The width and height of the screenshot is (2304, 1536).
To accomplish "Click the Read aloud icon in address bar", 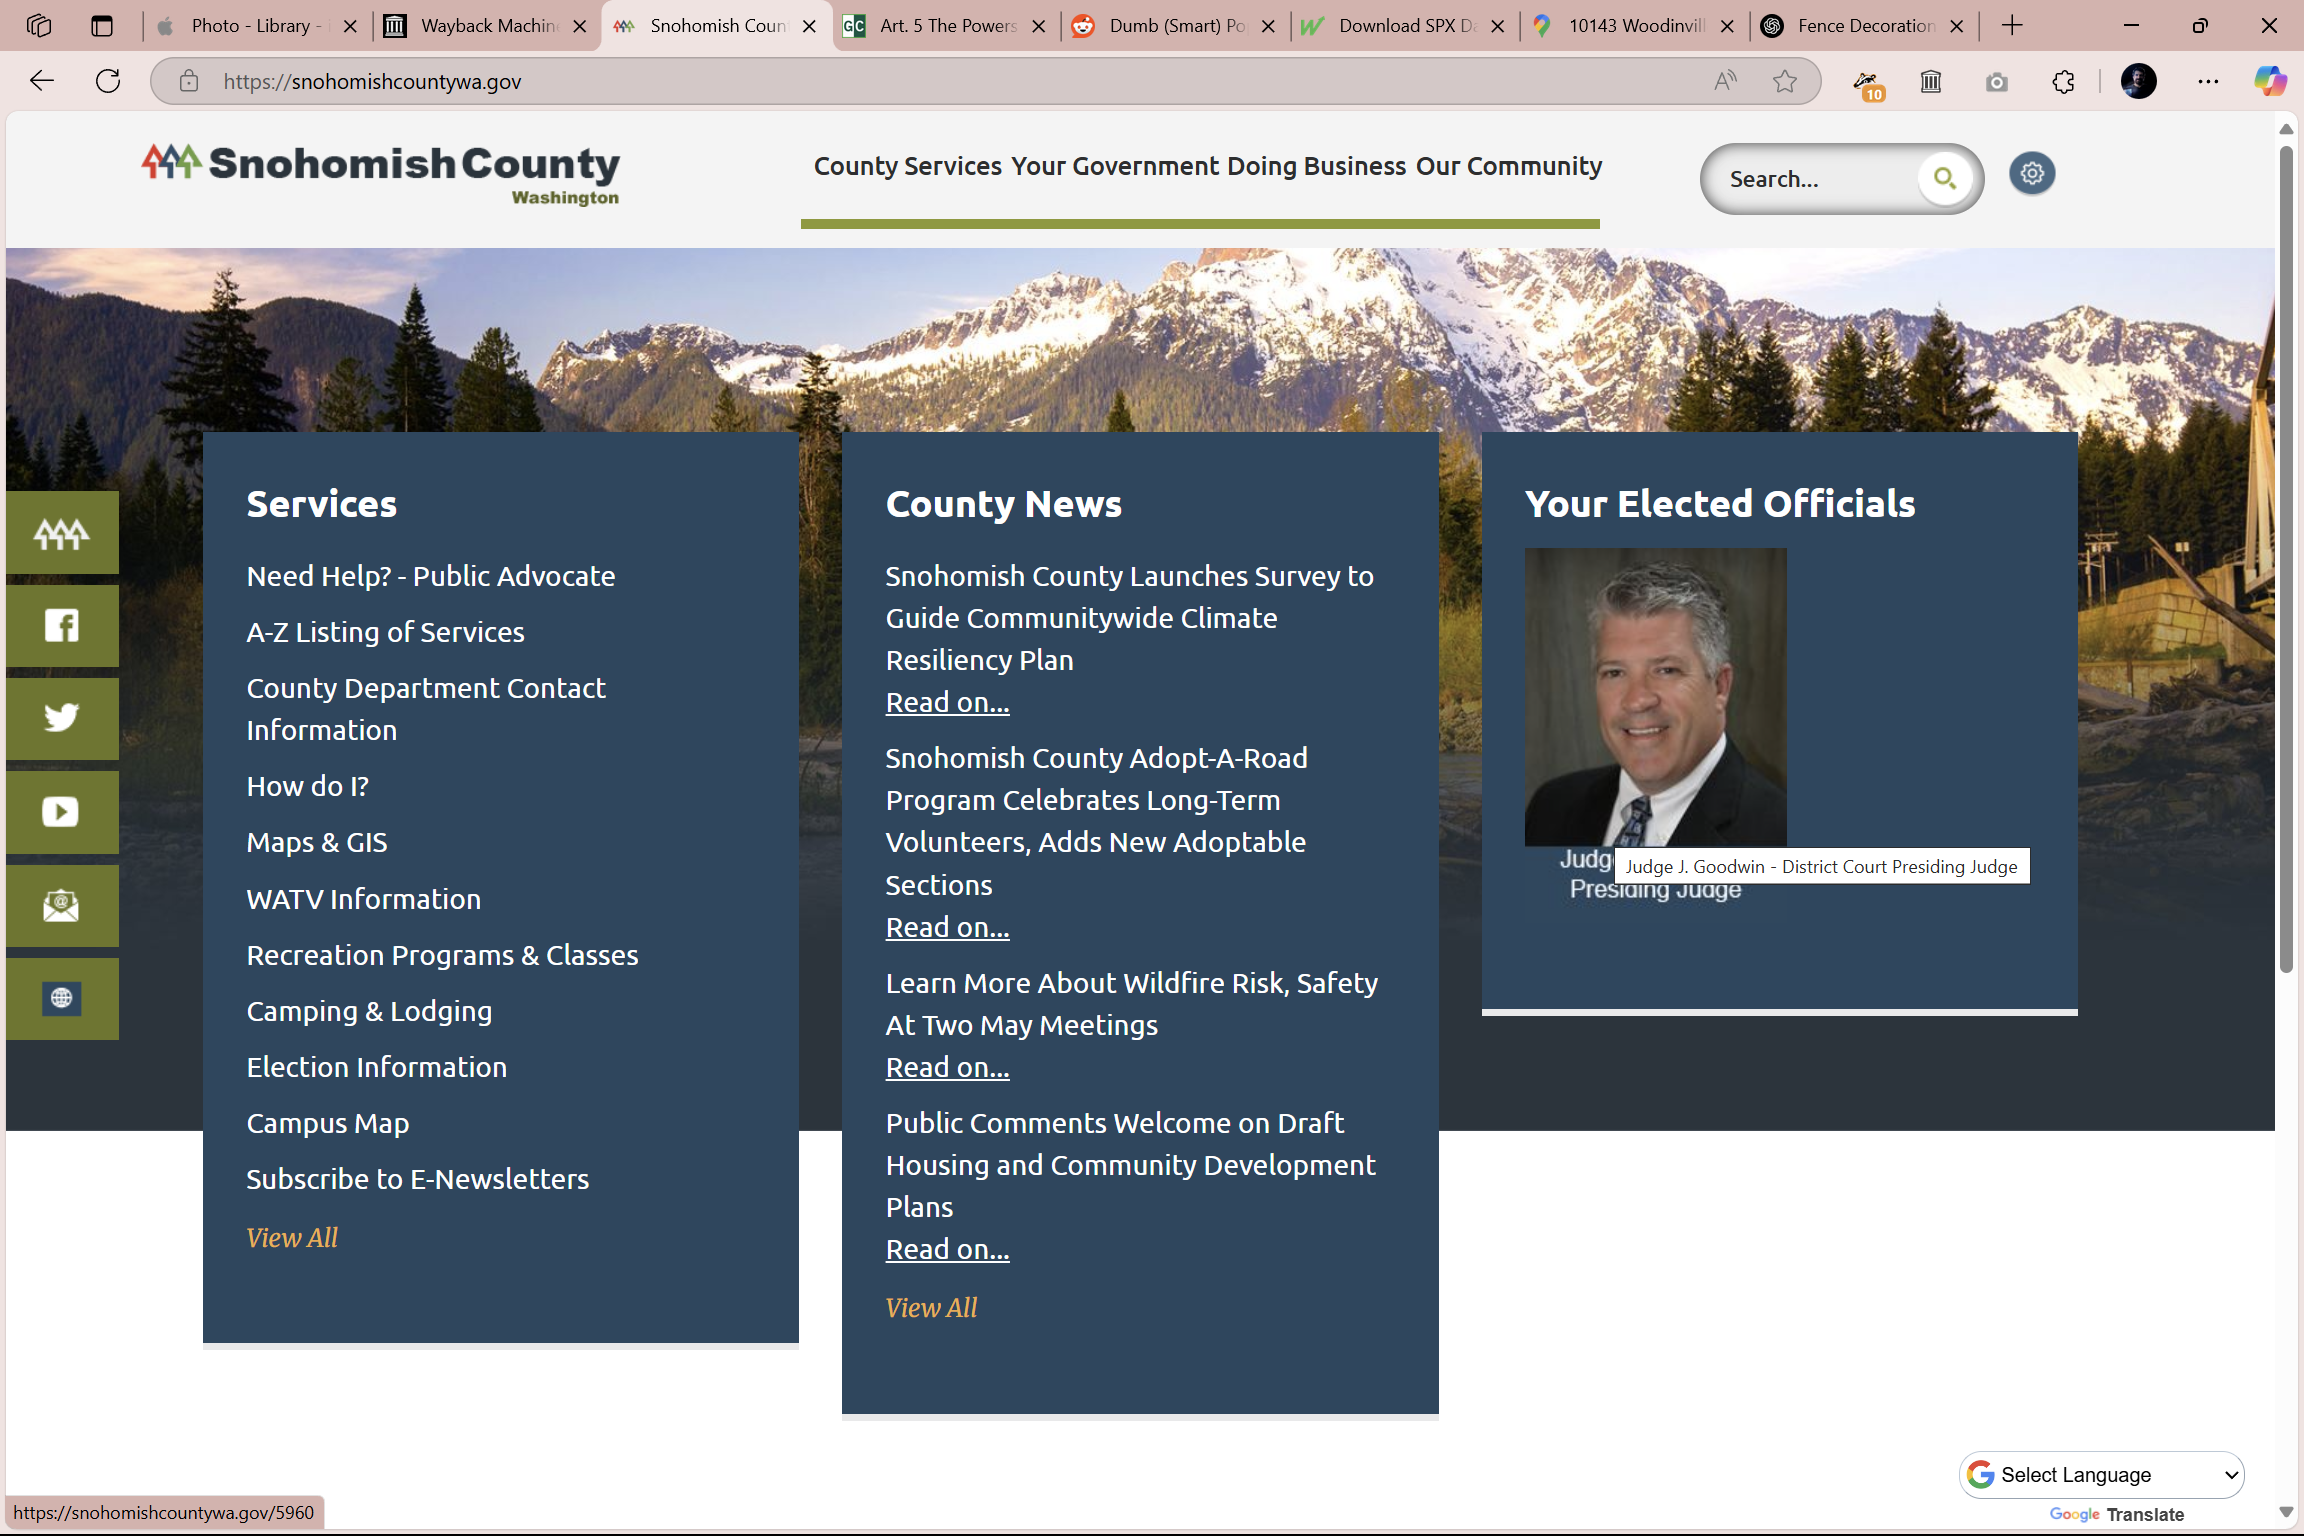I will point(1725,81).
